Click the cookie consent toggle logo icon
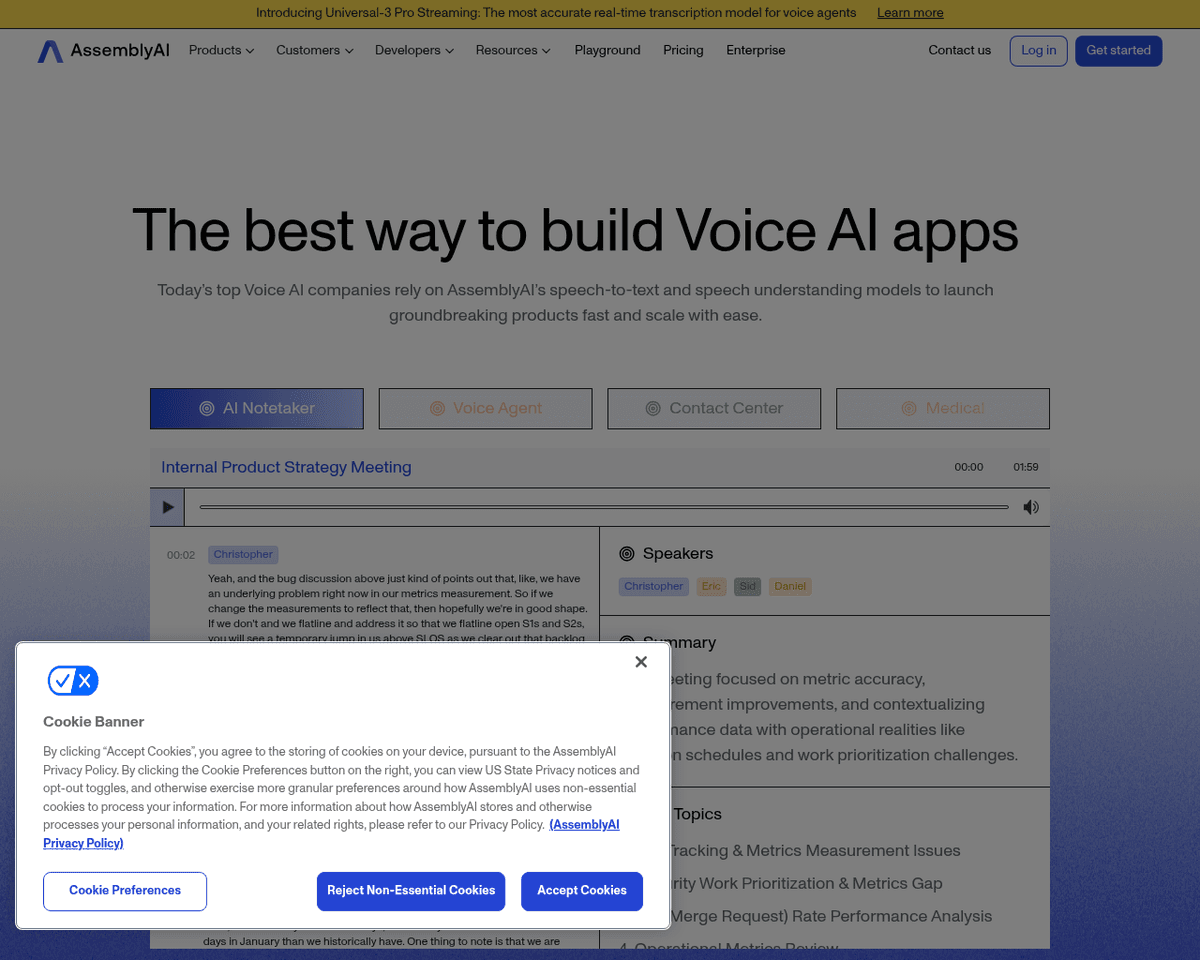 [x=73, y=681]
